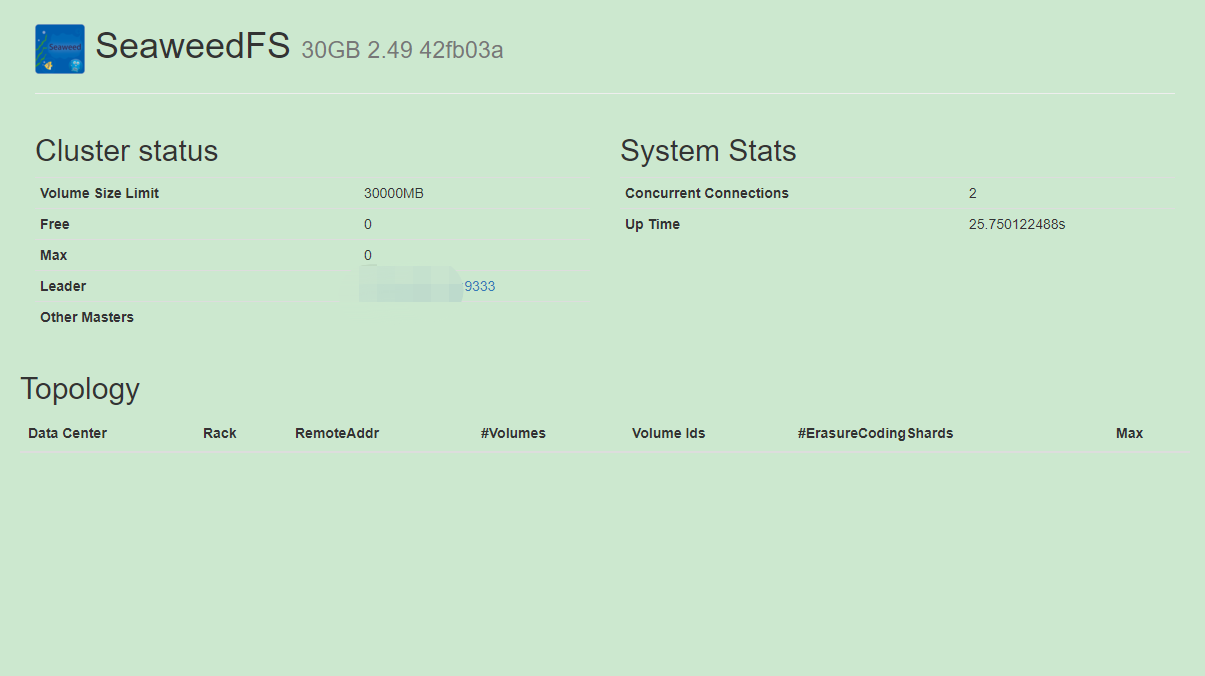
Task: Click the Up Time label
Action: [652, 224]
